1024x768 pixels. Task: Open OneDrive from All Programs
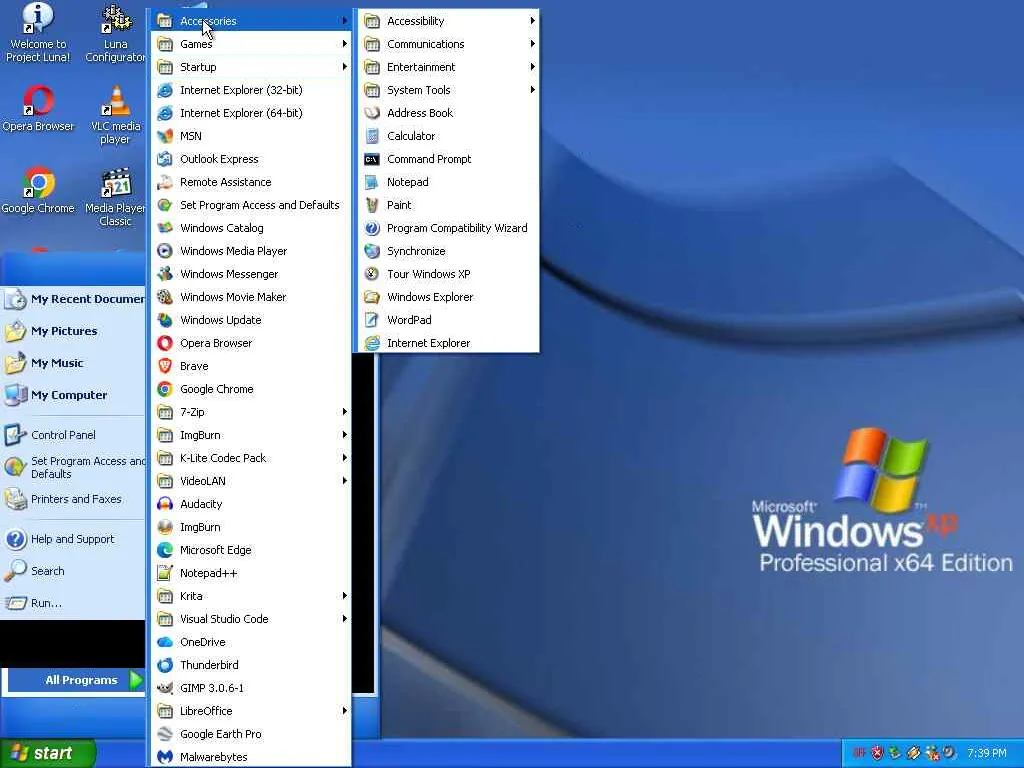[251, 642]
